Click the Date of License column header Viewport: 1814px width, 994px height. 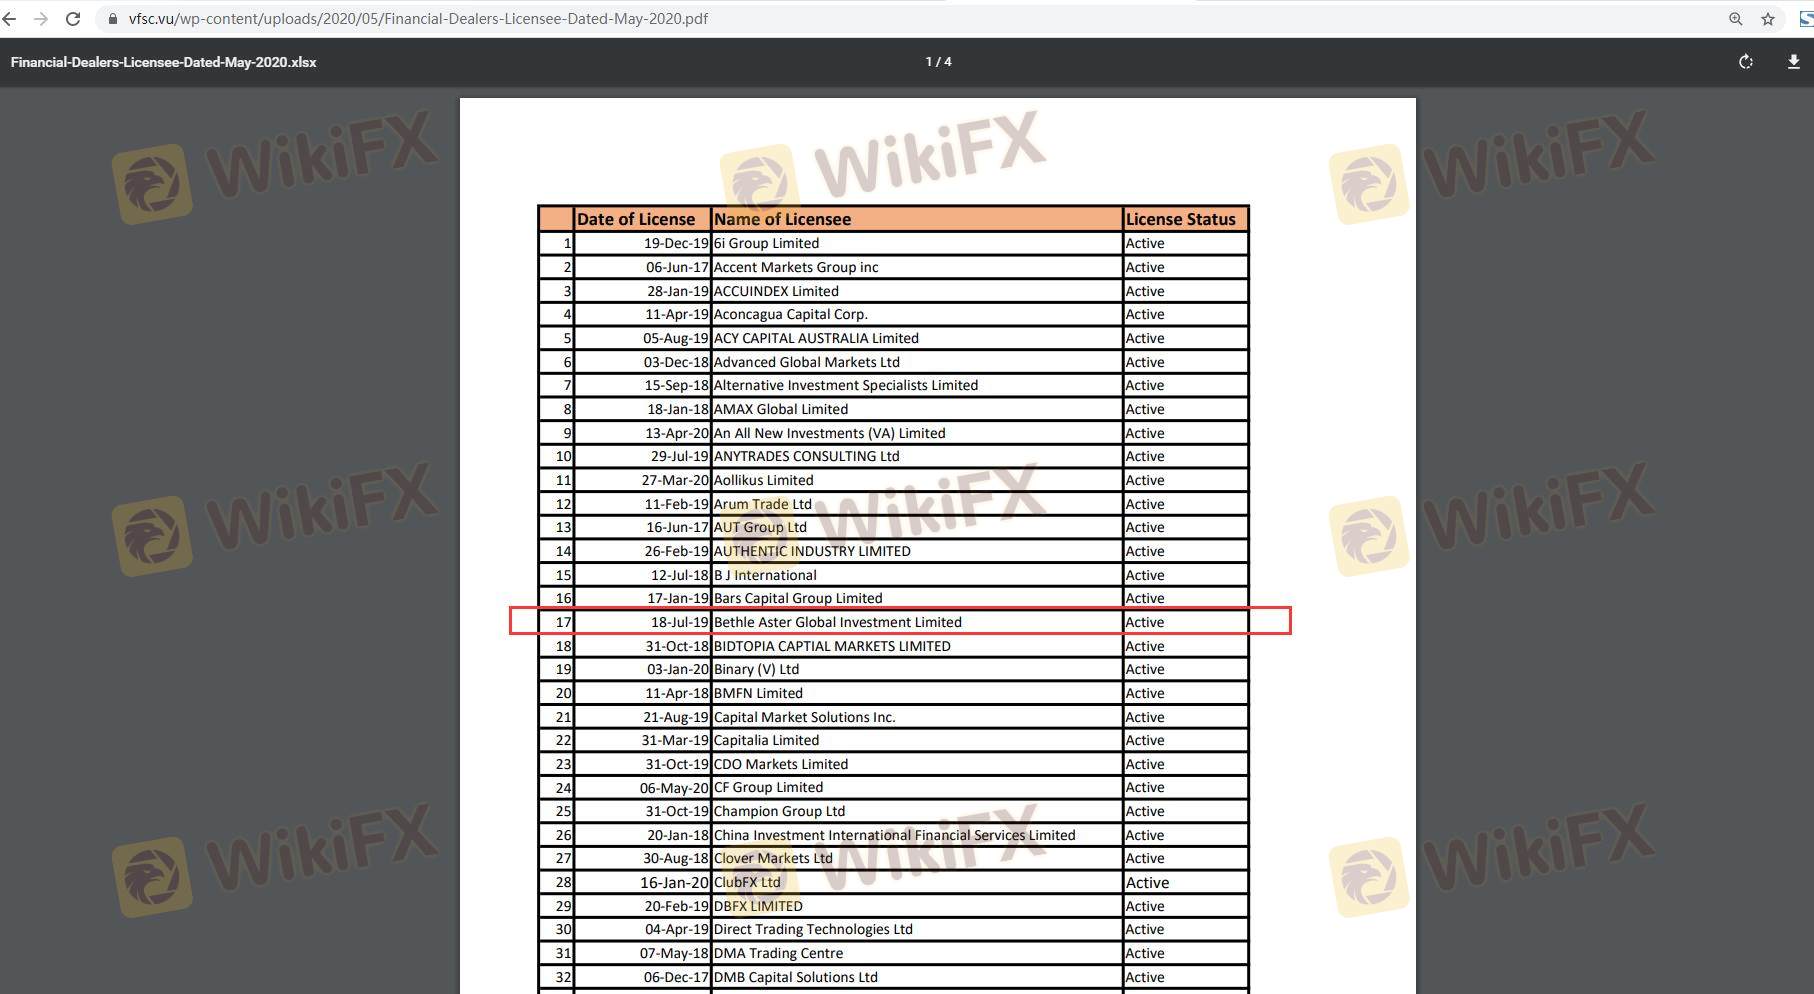pos(636,219)
